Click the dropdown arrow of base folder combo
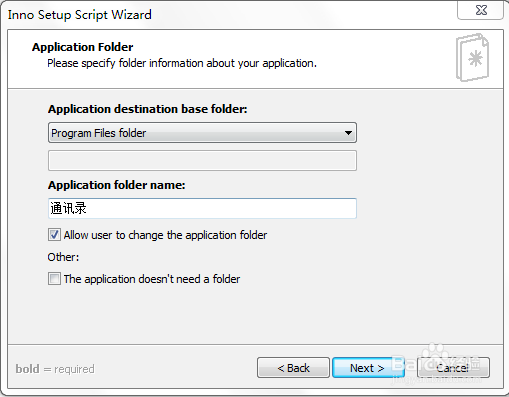Image resolution: width=509 pixels, height=397 pixels. coord(348,133)
